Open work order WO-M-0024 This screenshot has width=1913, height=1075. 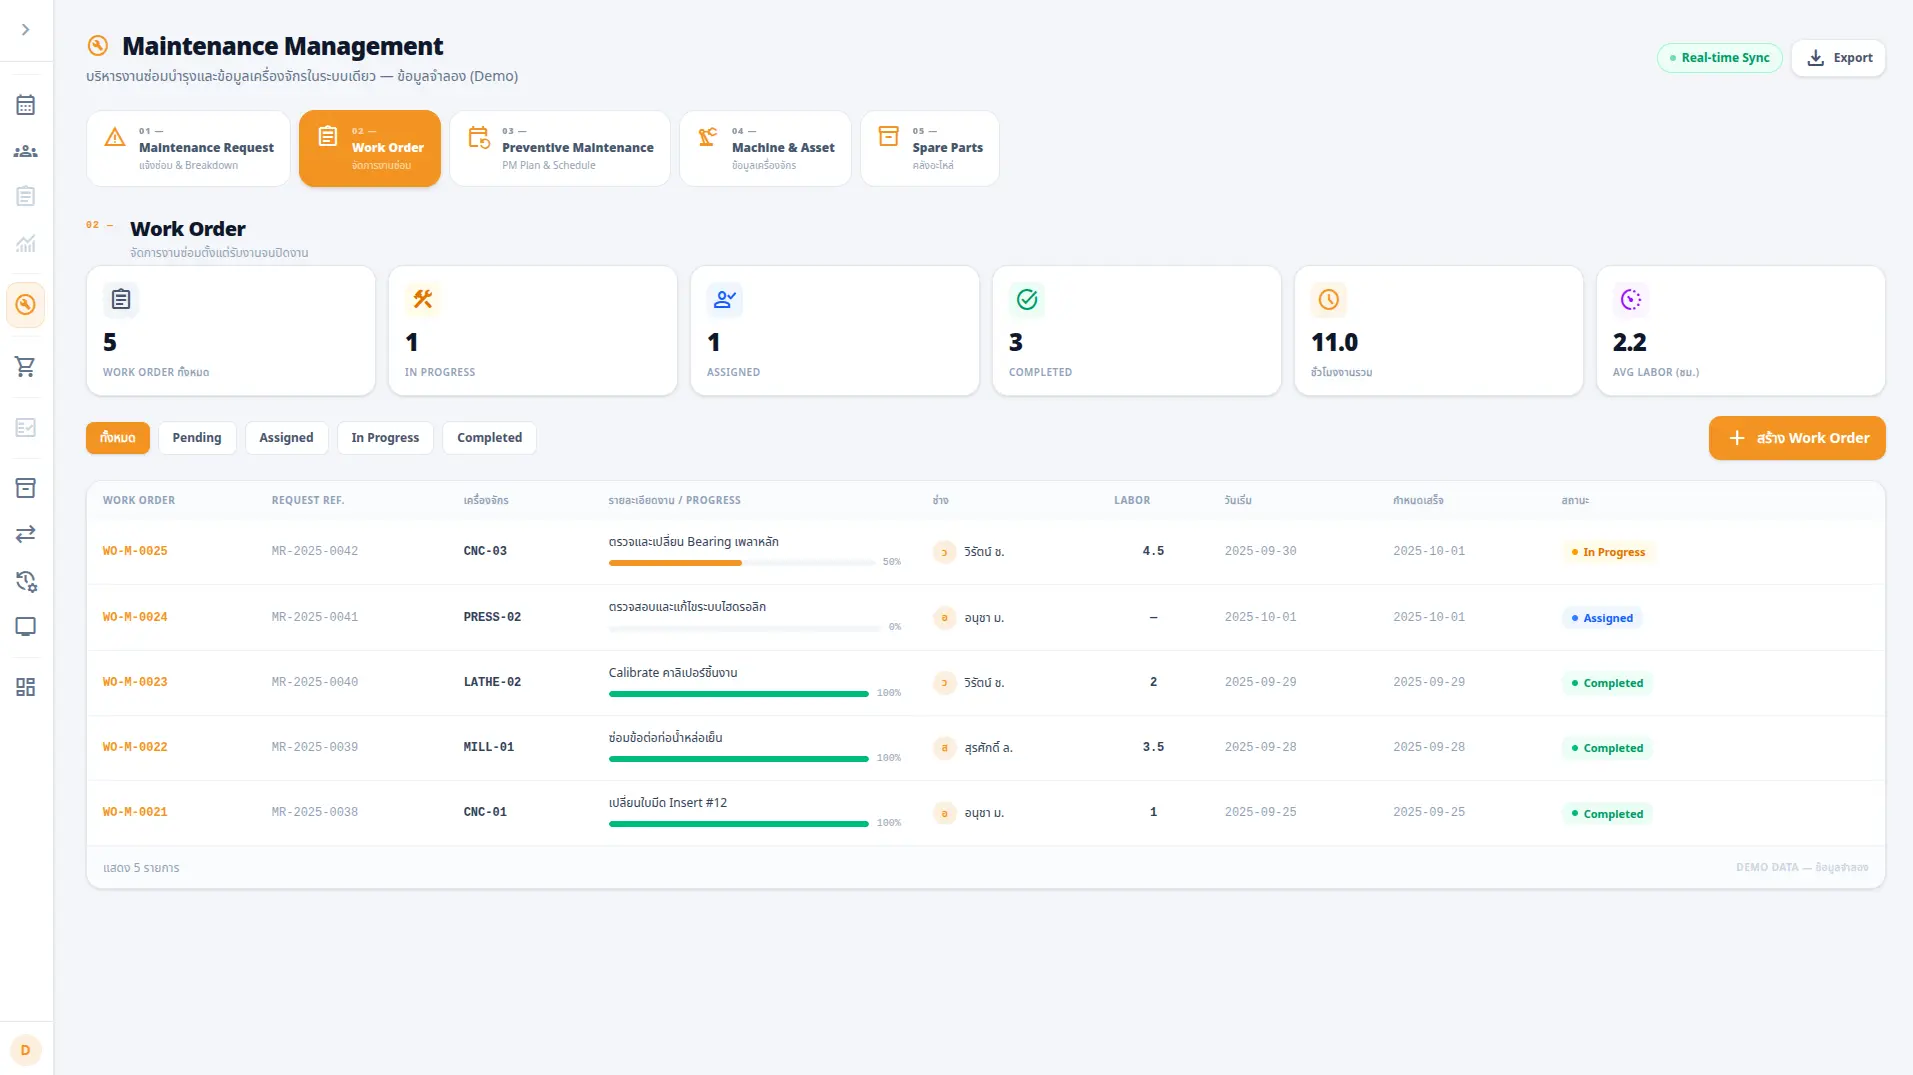(135, 617)
